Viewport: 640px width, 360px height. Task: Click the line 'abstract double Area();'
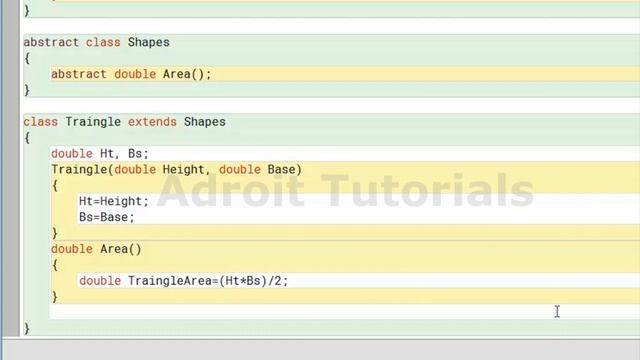pyautogui.click(x=131, y=74)
